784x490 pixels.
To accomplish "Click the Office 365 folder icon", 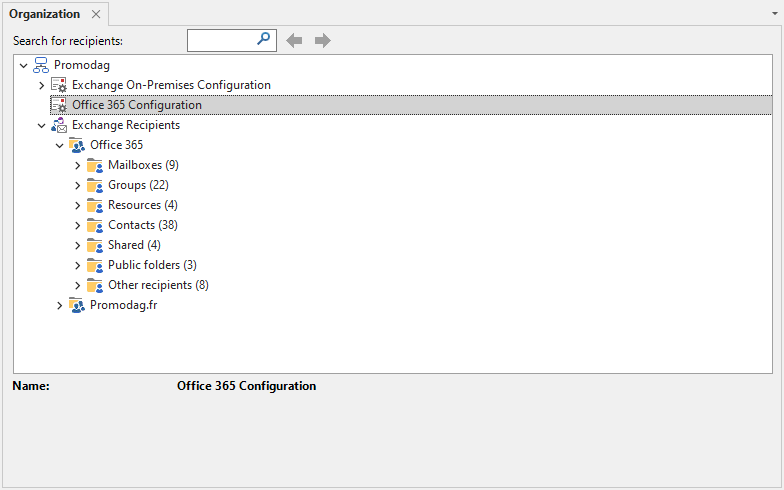I will click(77, 145).
